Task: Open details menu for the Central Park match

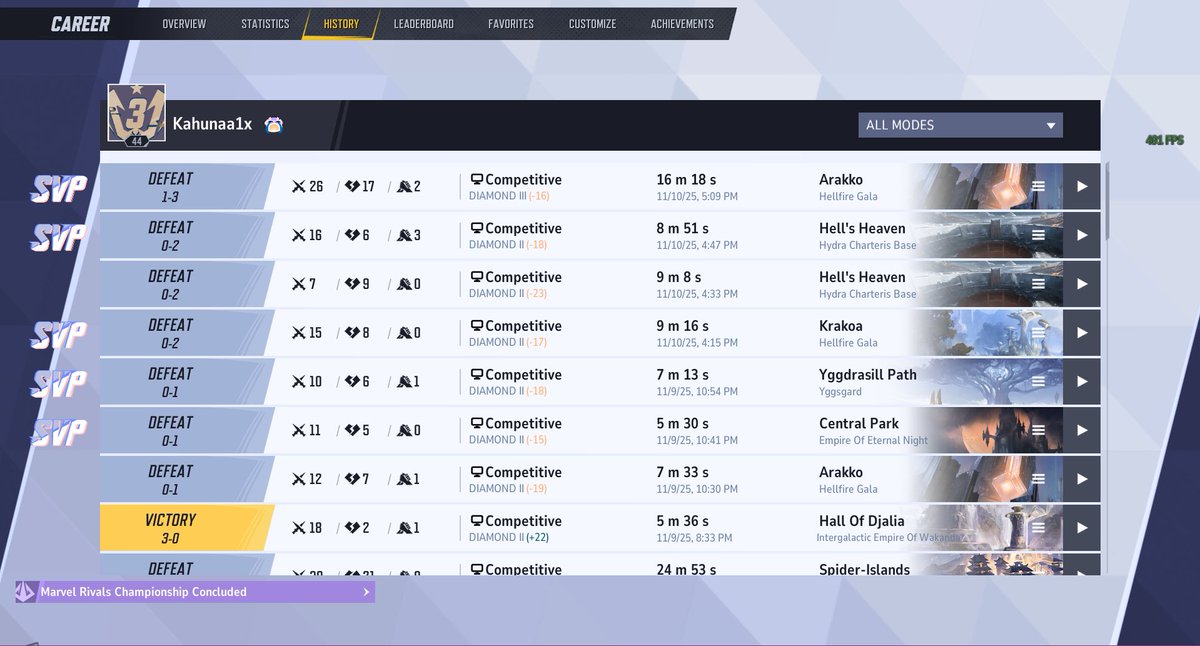Action: [x=1039, y=430]
